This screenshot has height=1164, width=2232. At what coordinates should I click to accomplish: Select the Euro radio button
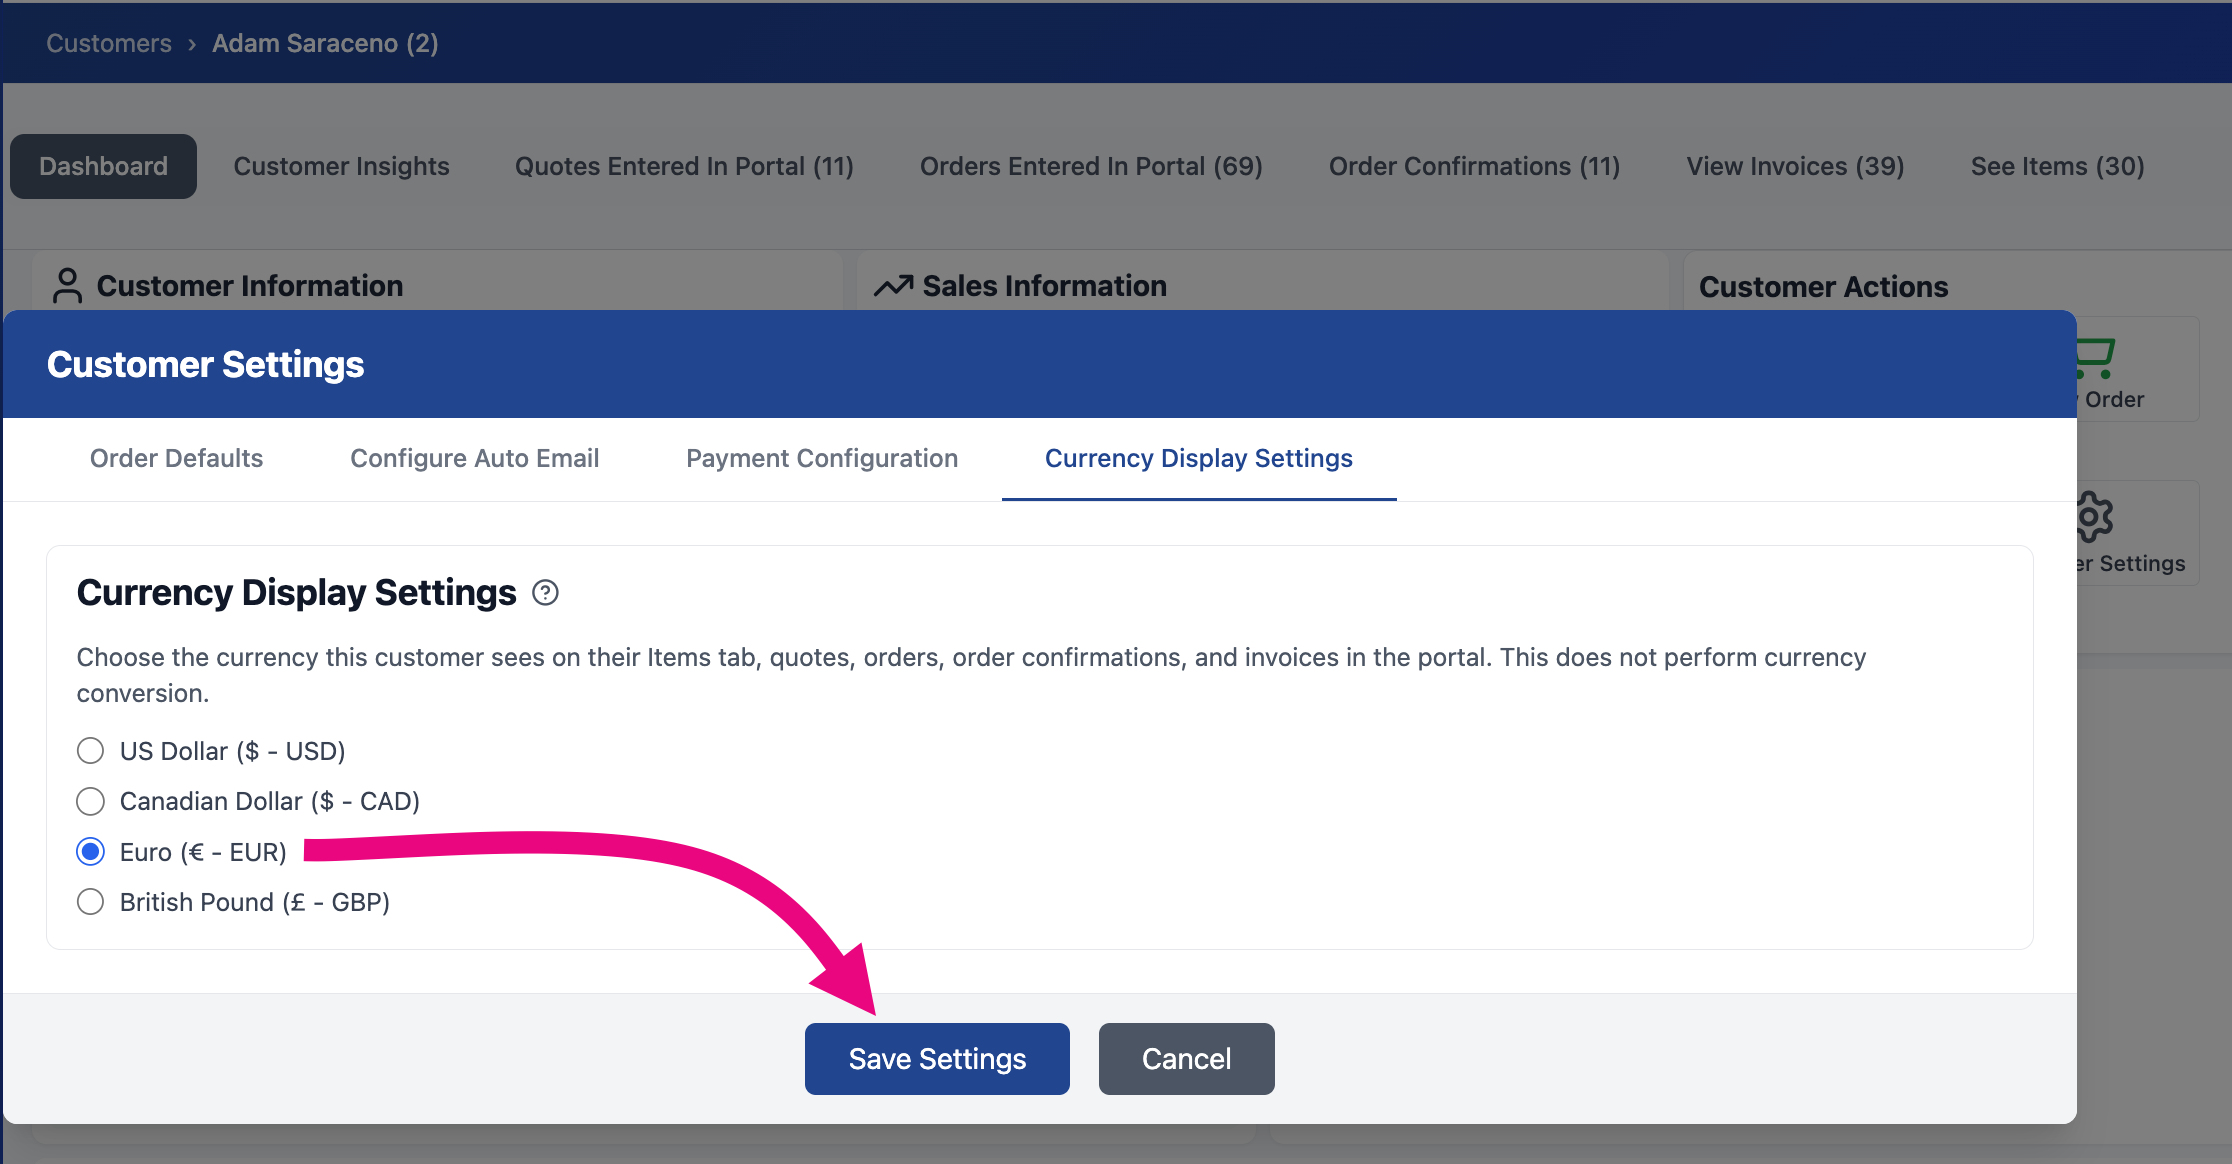(x=90, y=852)
